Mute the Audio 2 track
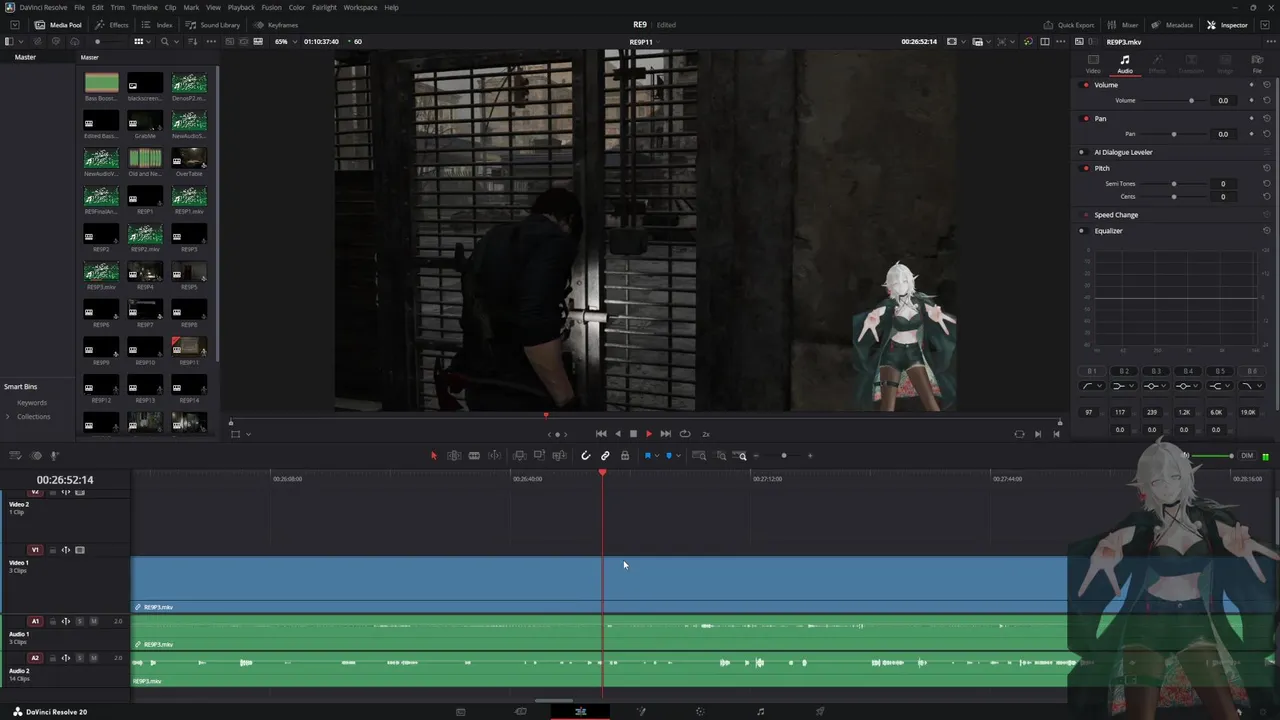1280x720 pixels. tap(94, 658)
